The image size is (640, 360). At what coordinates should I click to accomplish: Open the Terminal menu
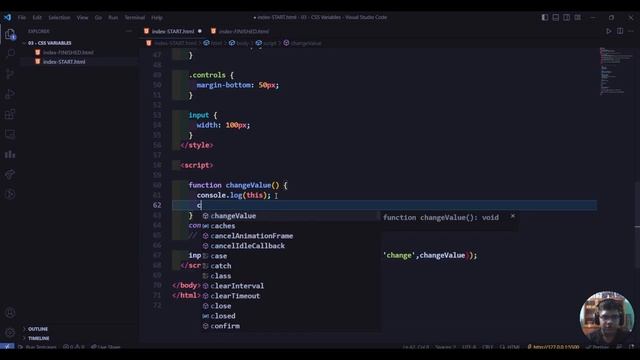135,18
